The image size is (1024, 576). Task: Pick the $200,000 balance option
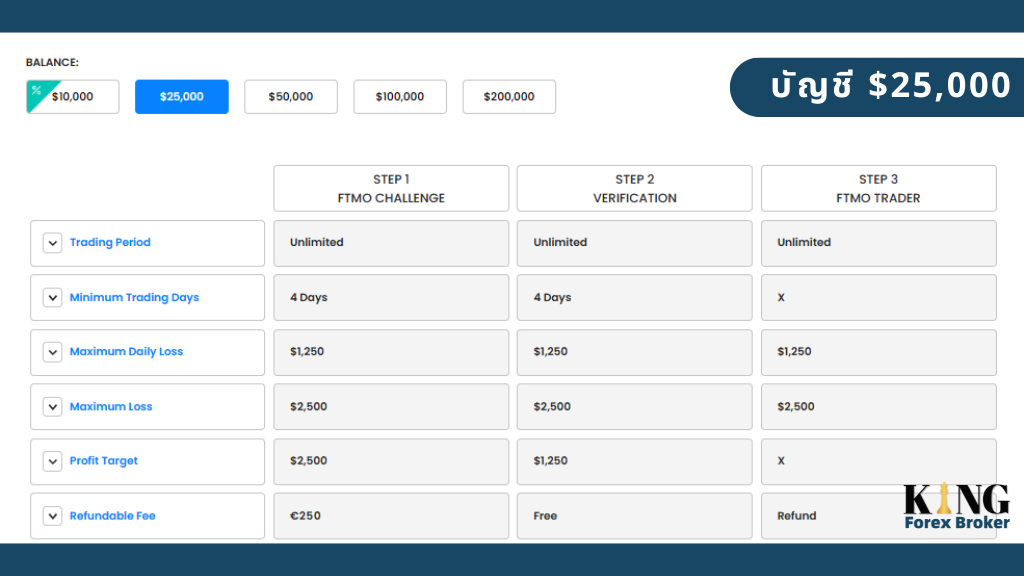[509, 97]
